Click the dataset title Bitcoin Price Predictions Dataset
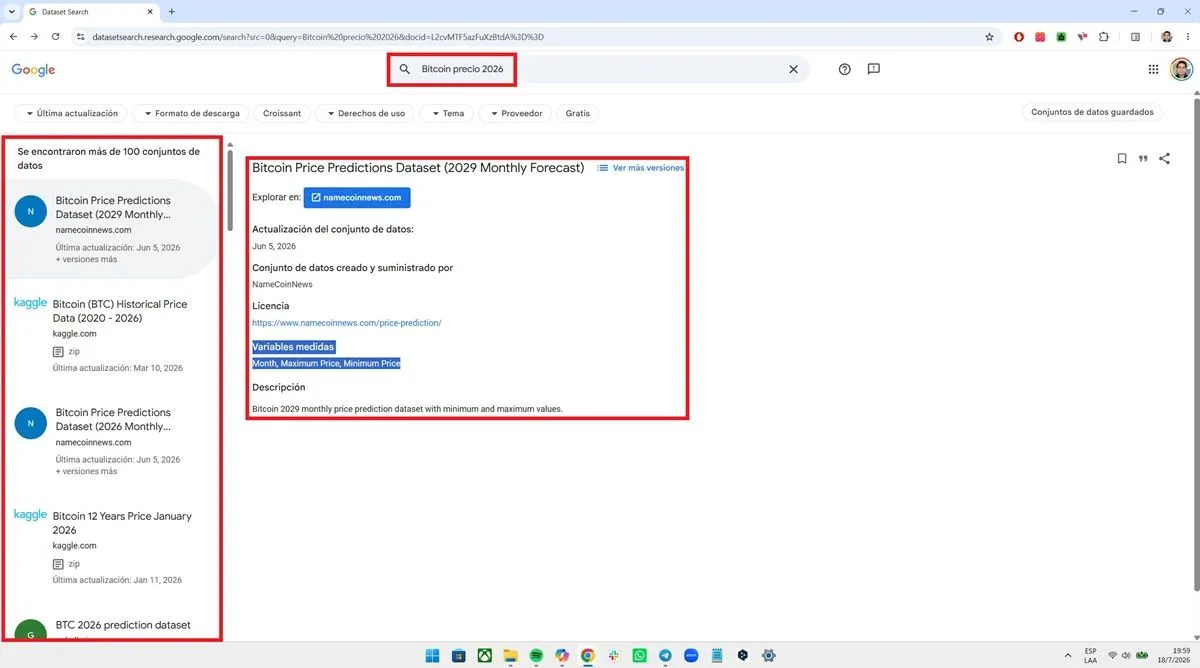Viewport: 1200px width, 668px height. coord(418,168)
